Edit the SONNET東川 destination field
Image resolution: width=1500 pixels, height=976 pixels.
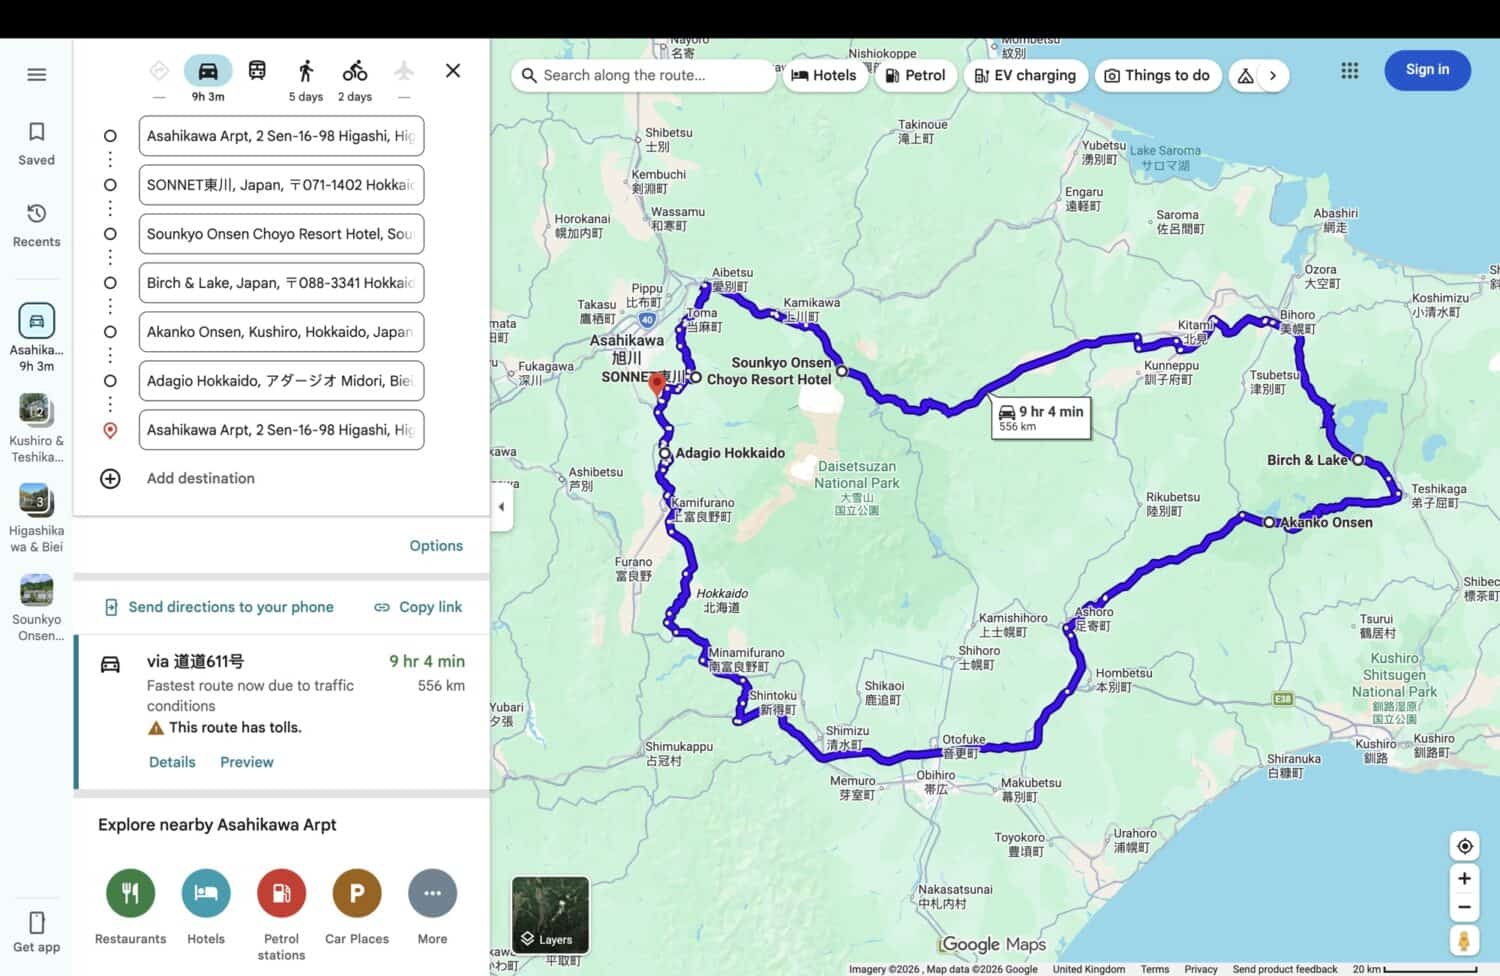point(281,185)
